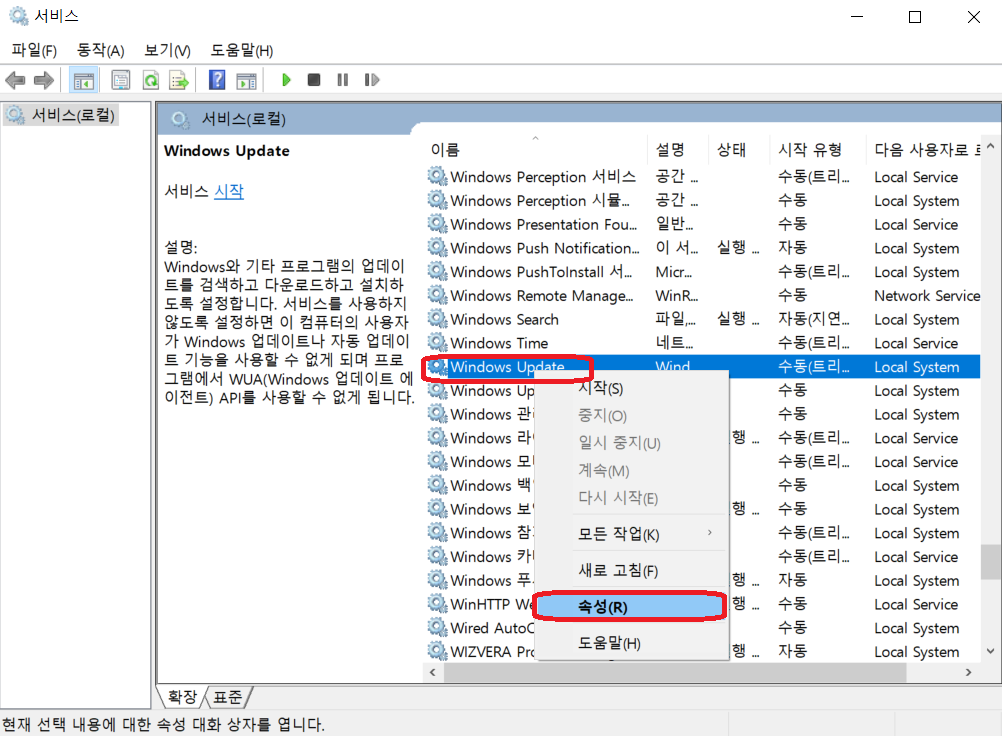The width and height of the screenshot is (1002, 736).
Task: Click gear icon of Windows Push Notification row
Action: [438, 247]
